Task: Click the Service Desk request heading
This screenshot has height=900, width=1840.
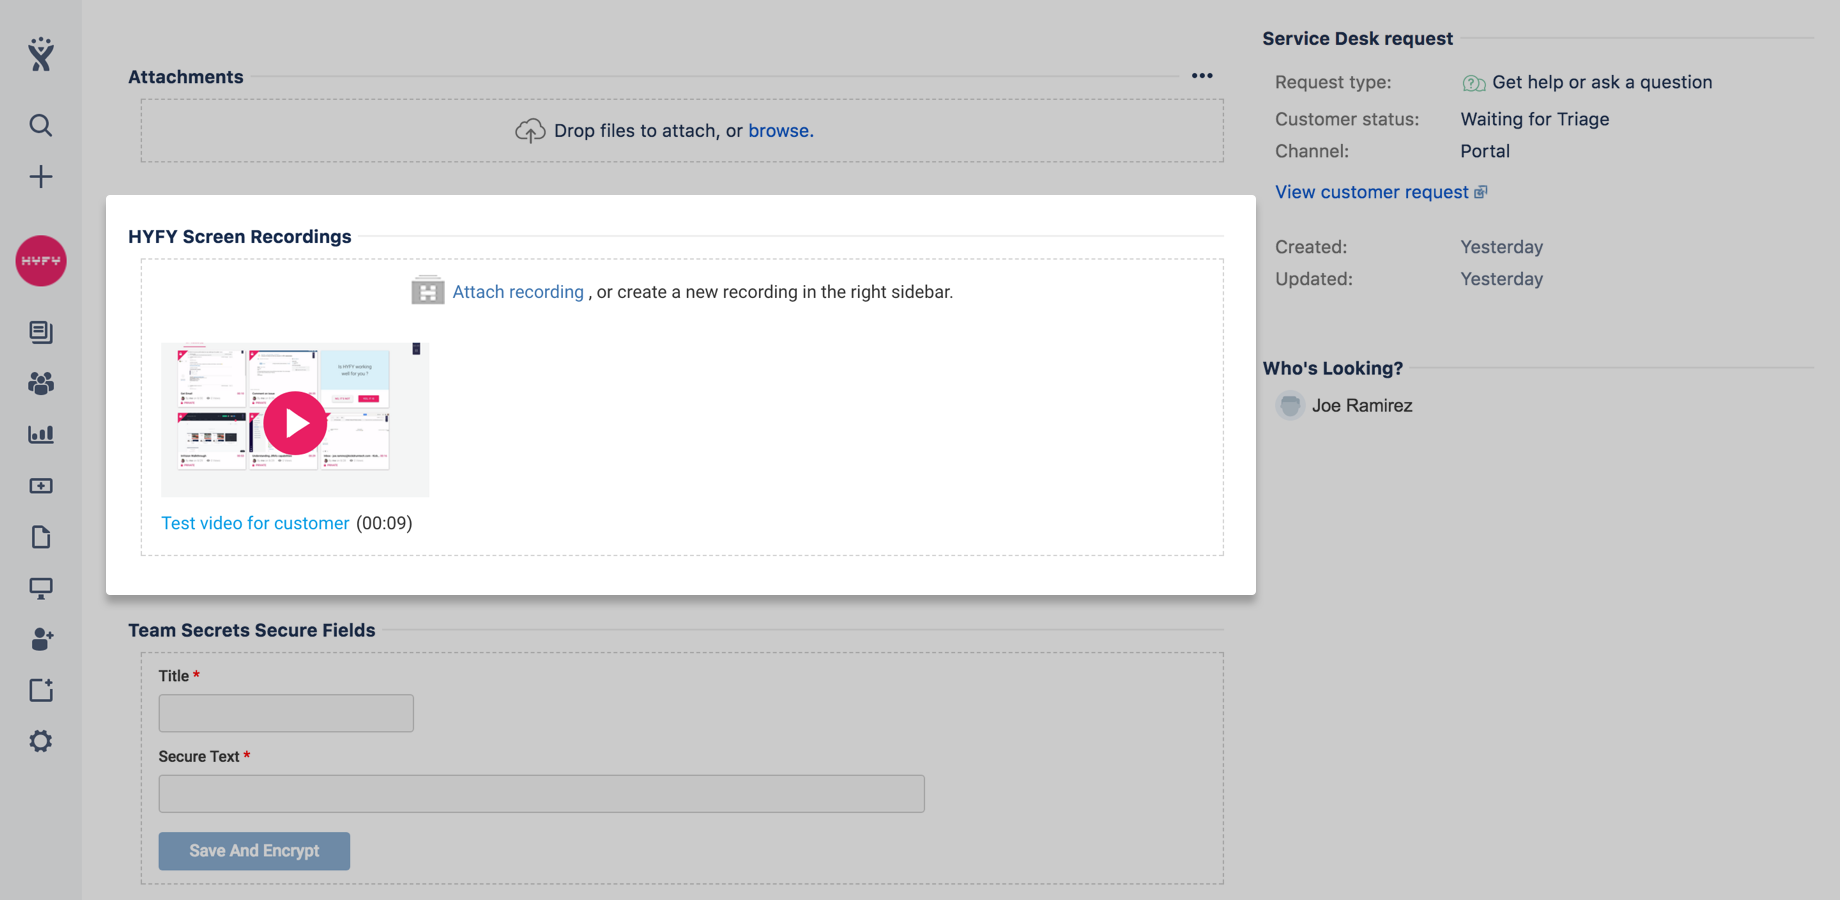Action: click(1357, 39)
